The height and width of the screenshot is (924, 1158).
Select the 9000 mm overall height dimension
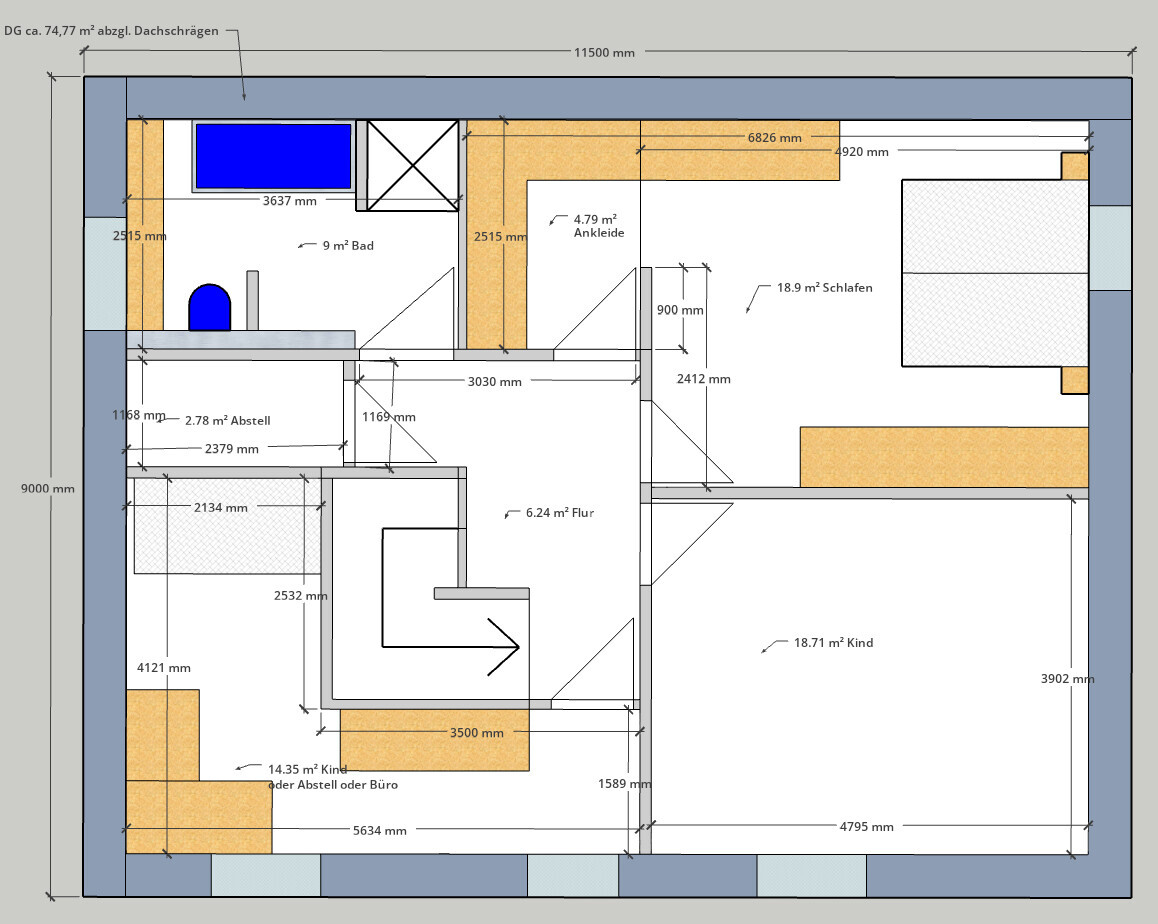pyautogui.click(x=48, y=488)
